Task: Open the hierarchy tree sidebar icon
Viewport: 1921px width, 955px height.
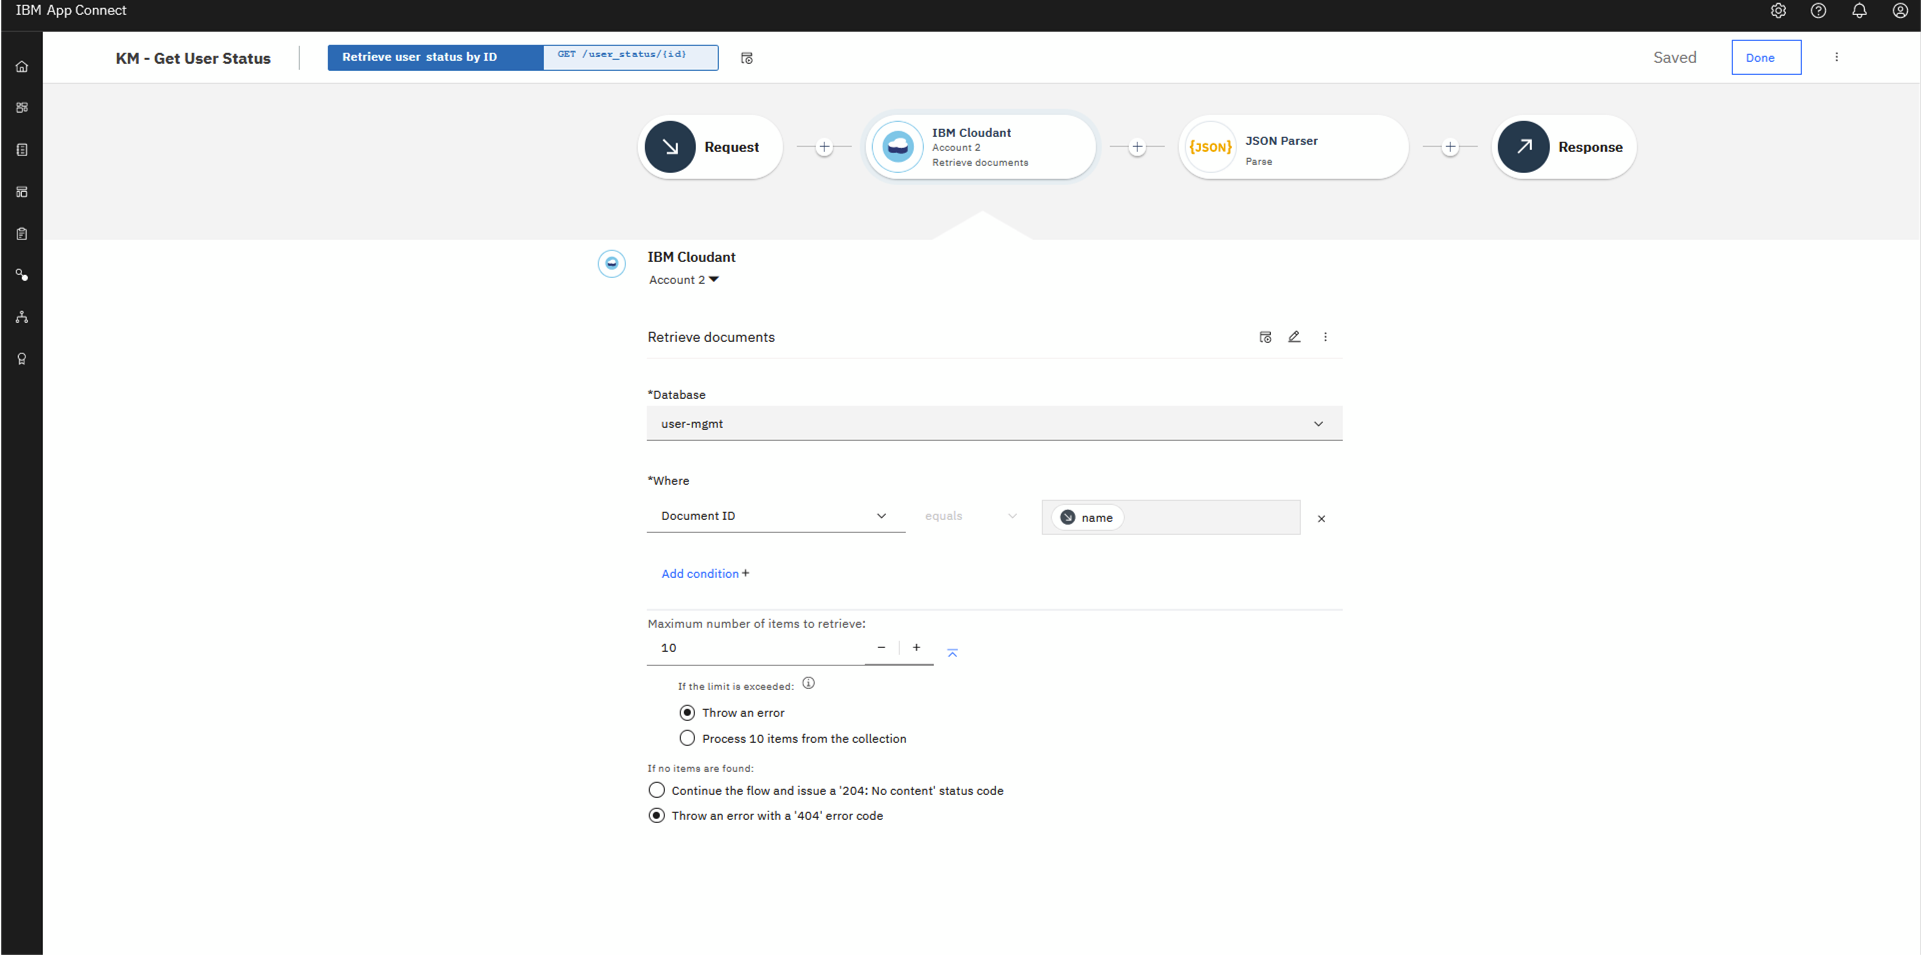Action: (x=22, y=317)
